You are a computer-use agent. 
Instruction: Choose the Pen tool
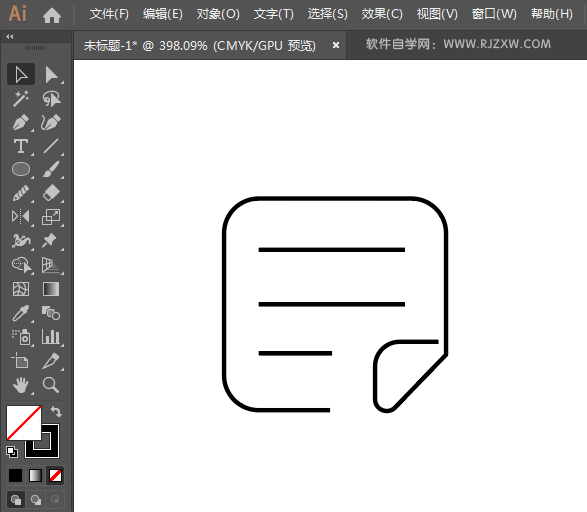(21, 122)
